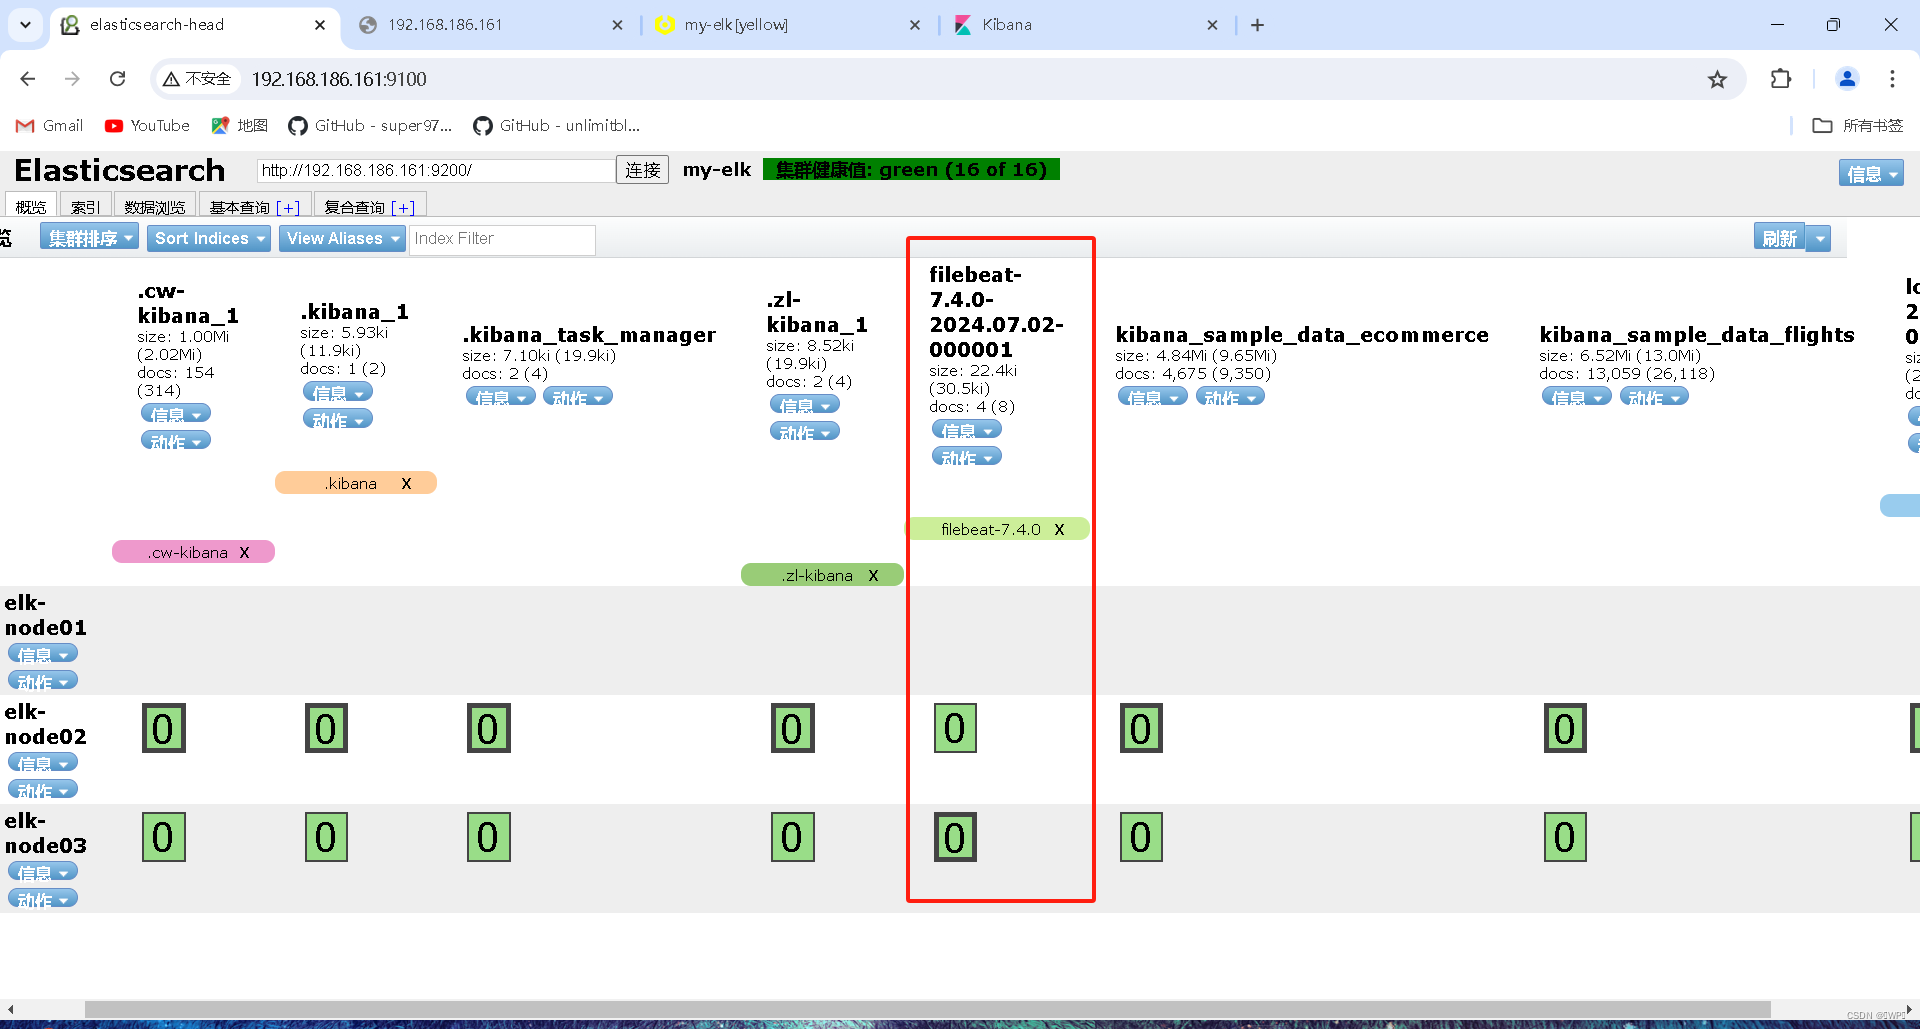Open 信息 dropdown for filebeat-7.4.0 index
1920x1029 pixels.
(x=966, y=430)
